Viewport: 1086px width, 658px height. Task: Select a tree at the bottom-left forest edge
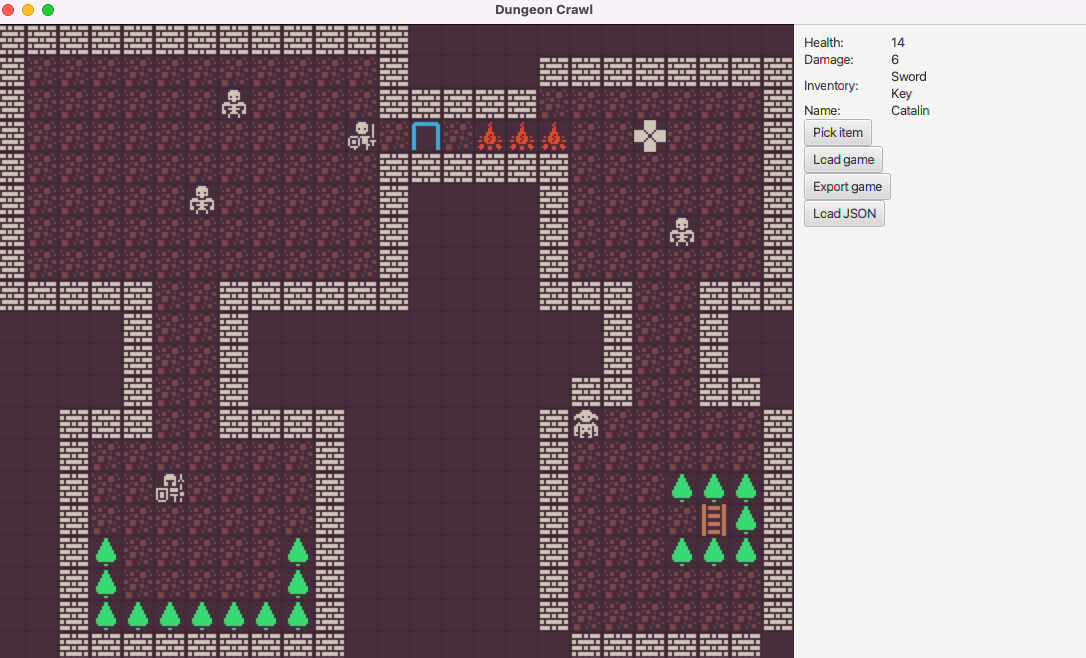point(105,617)
